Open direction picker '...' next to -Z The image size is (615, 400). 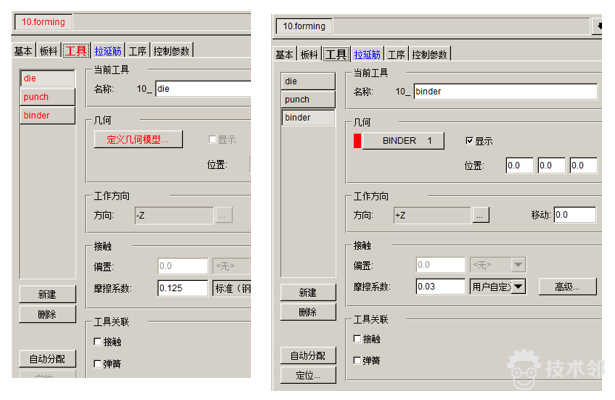pos(223,215)
